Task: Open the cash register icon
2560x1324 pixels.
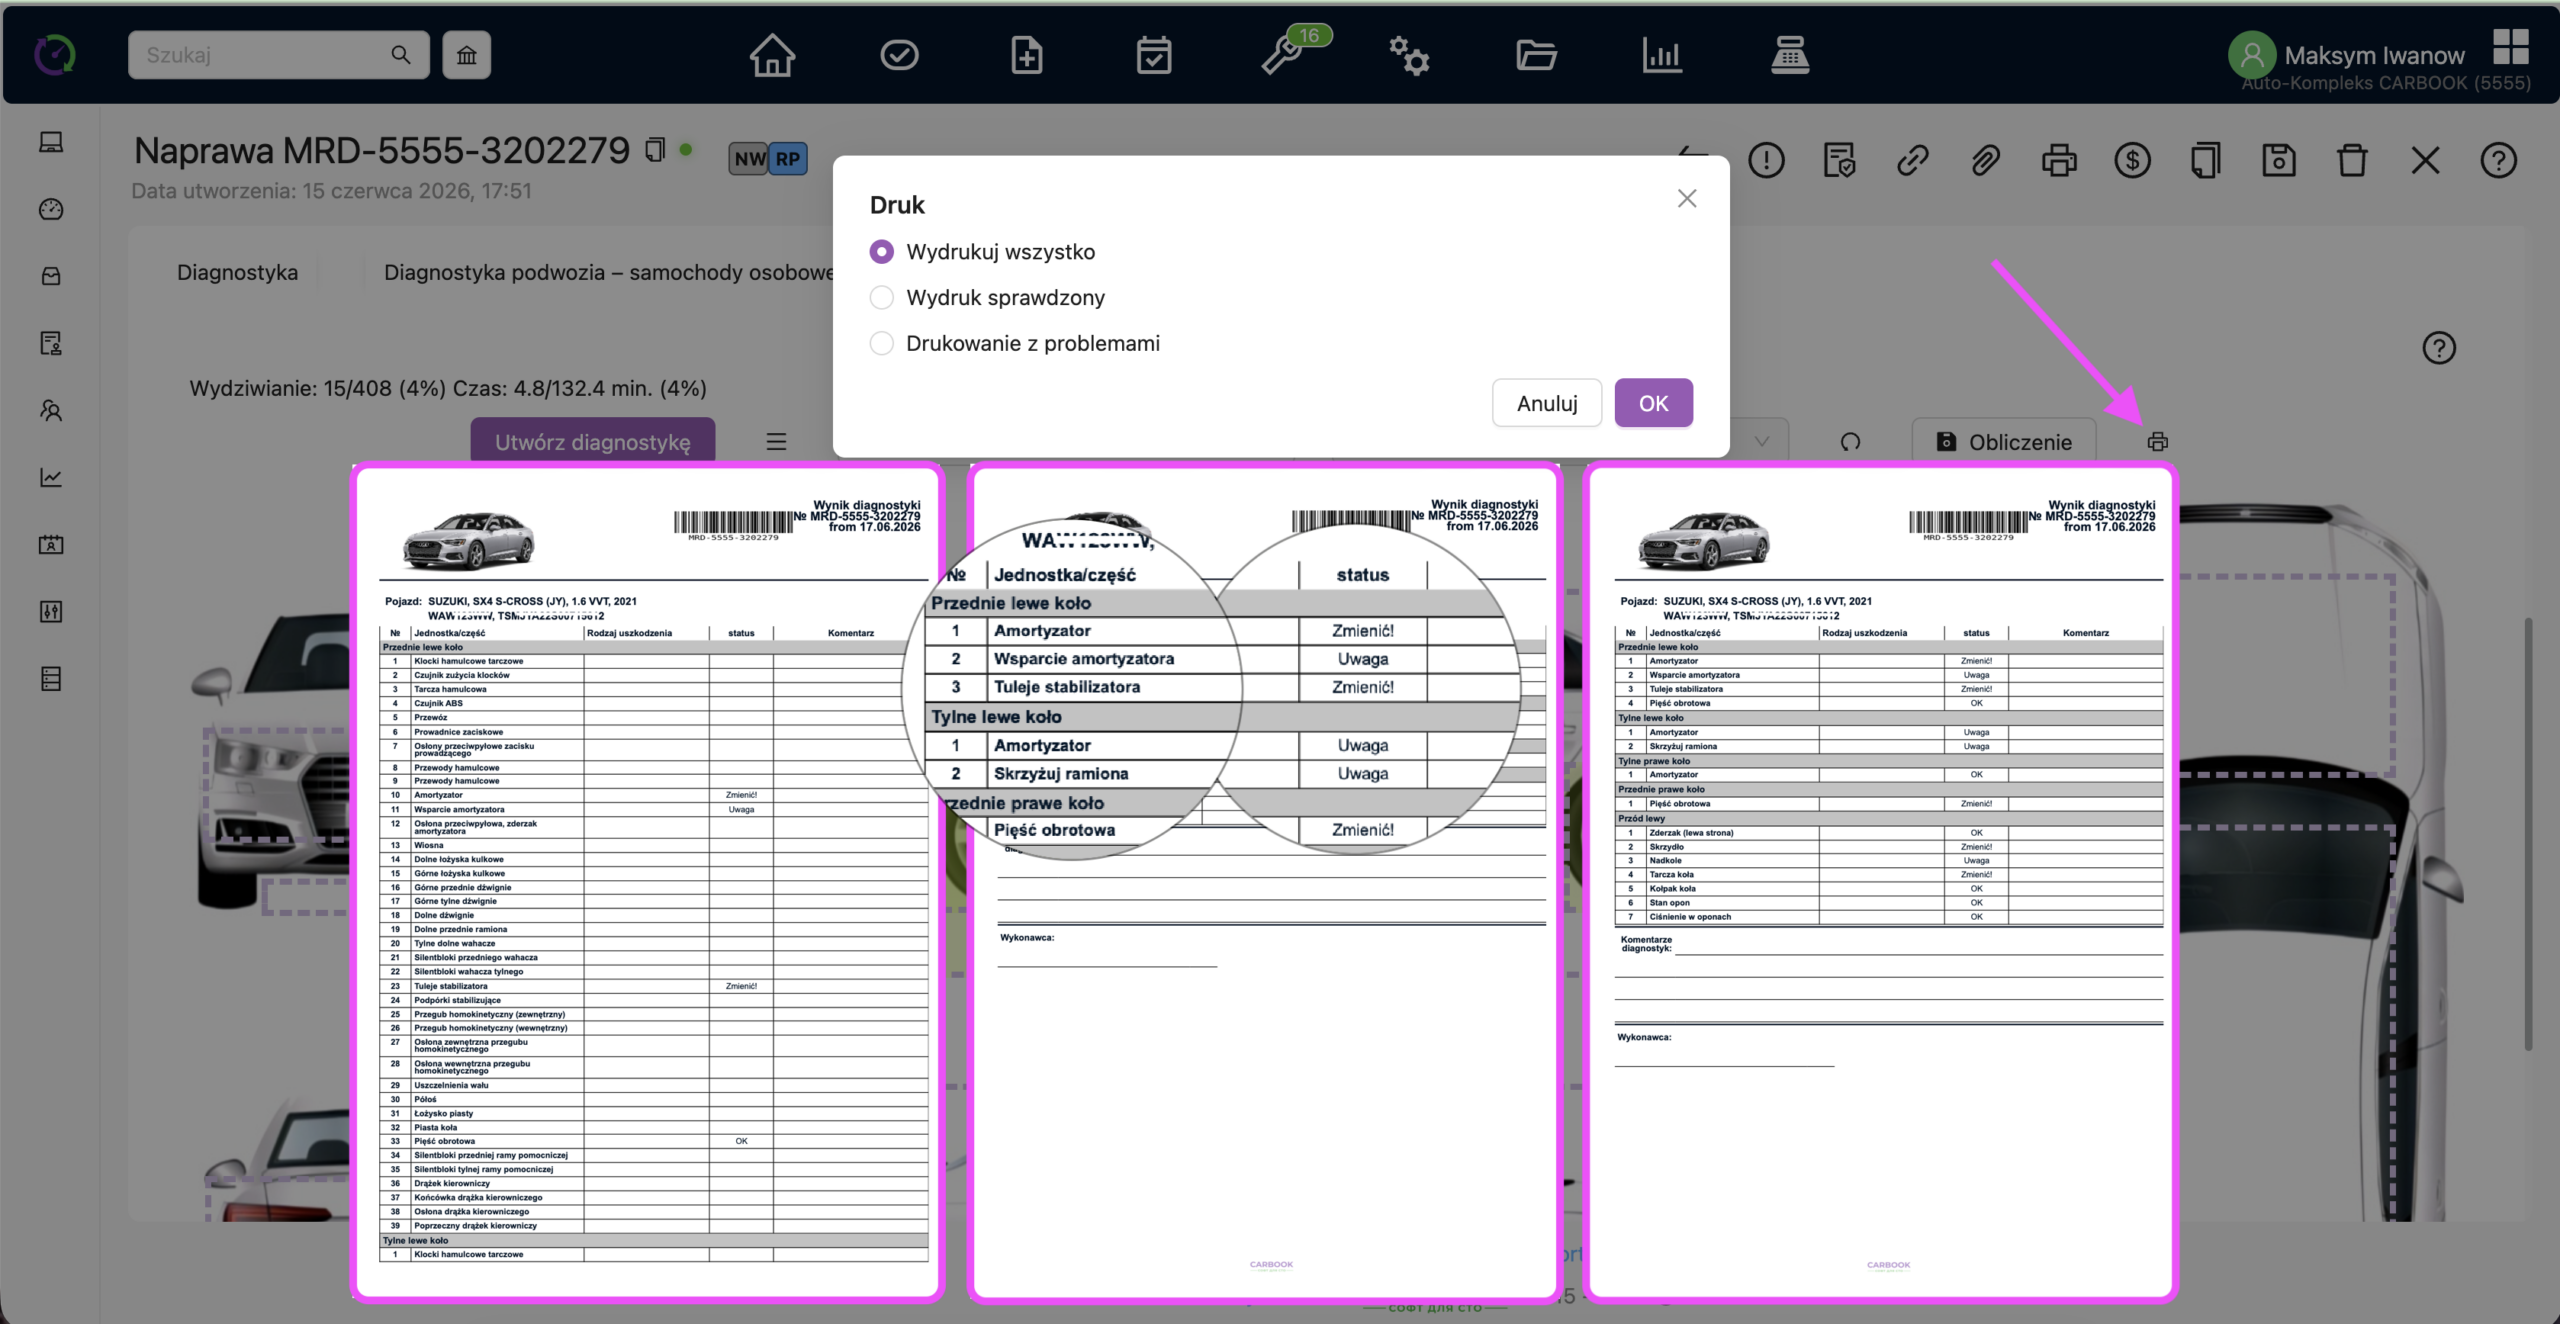Action: click(1790, 55)
